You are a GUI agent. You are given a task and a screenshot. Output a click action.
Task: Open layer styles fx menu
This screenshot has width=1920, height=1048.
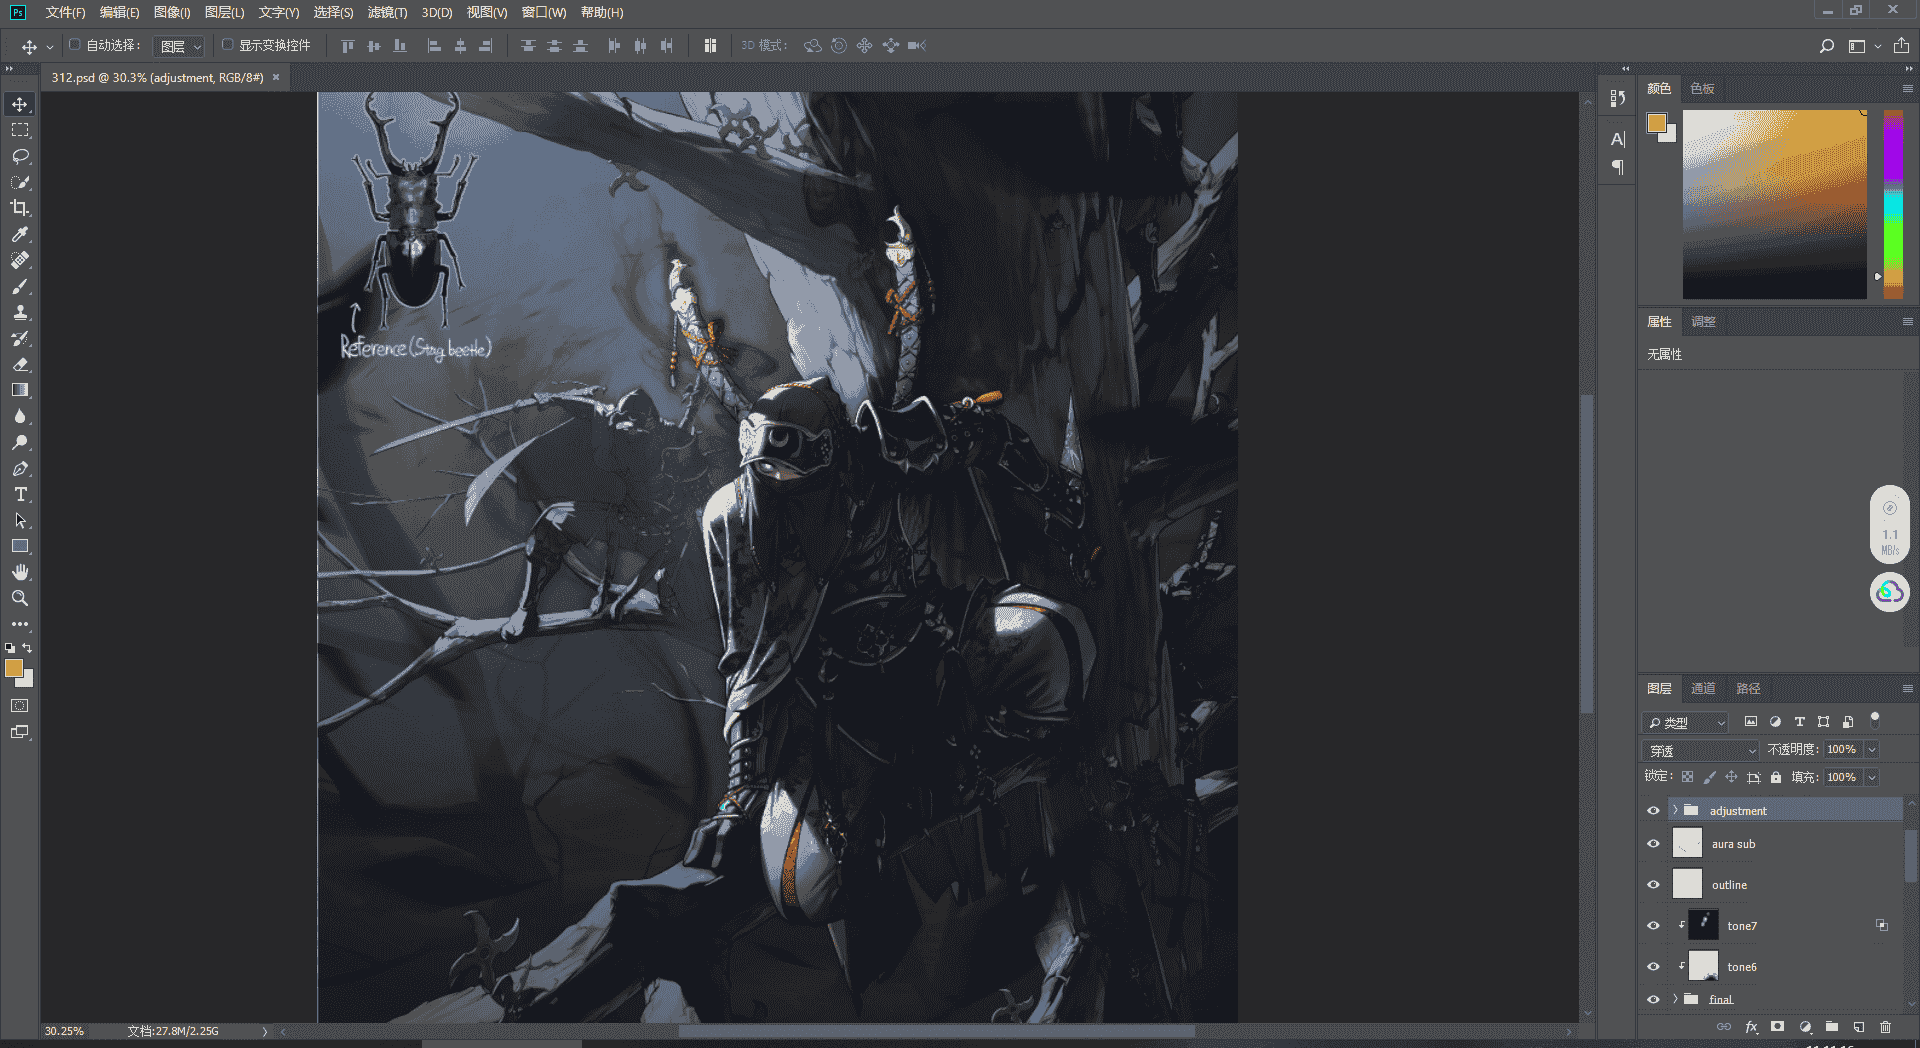coord(1751,1027)
